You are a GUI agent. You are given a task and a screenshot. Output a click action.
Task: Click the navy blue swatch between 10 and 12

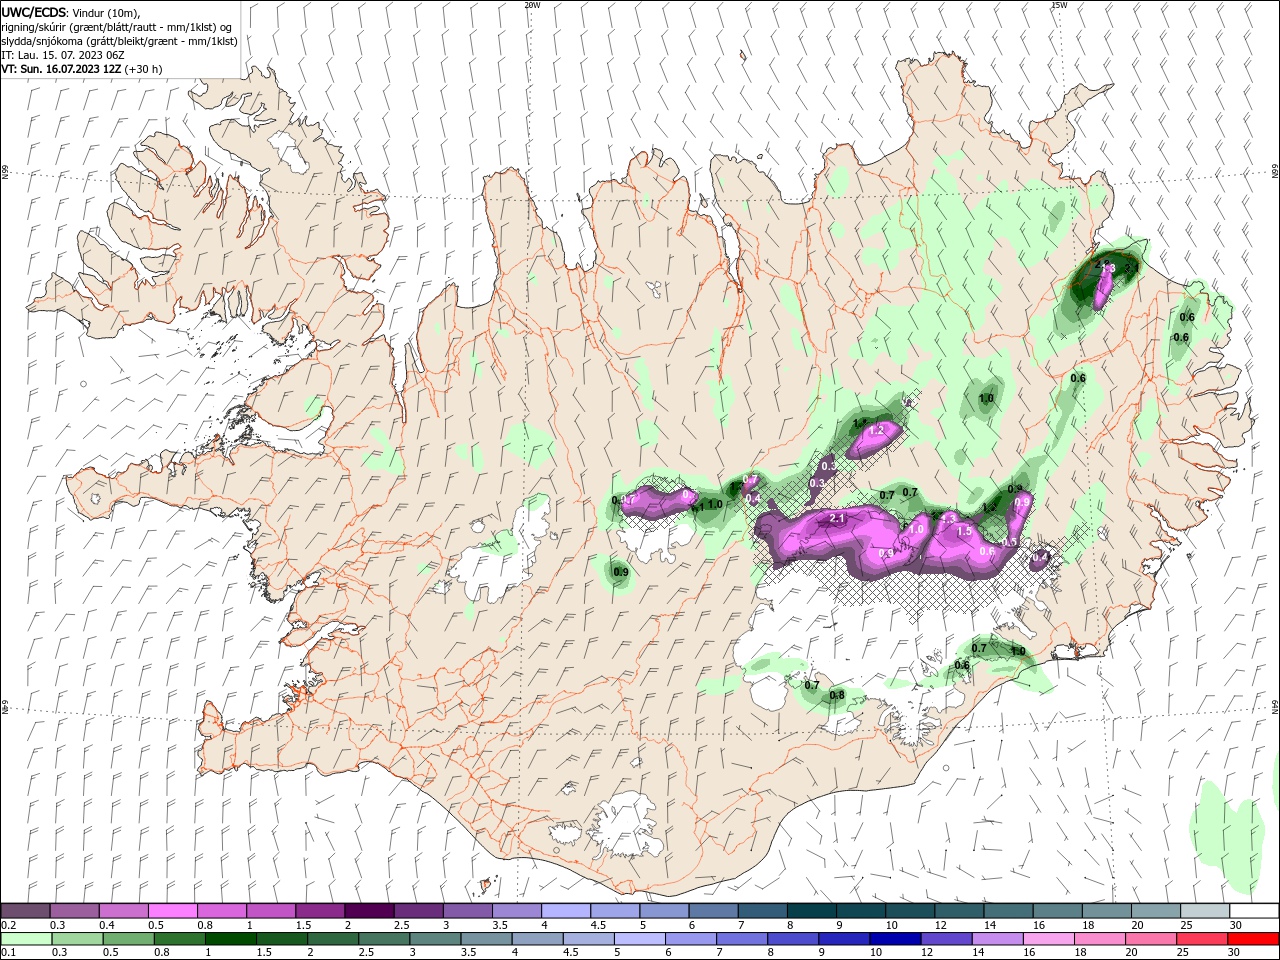pos(894,939)
